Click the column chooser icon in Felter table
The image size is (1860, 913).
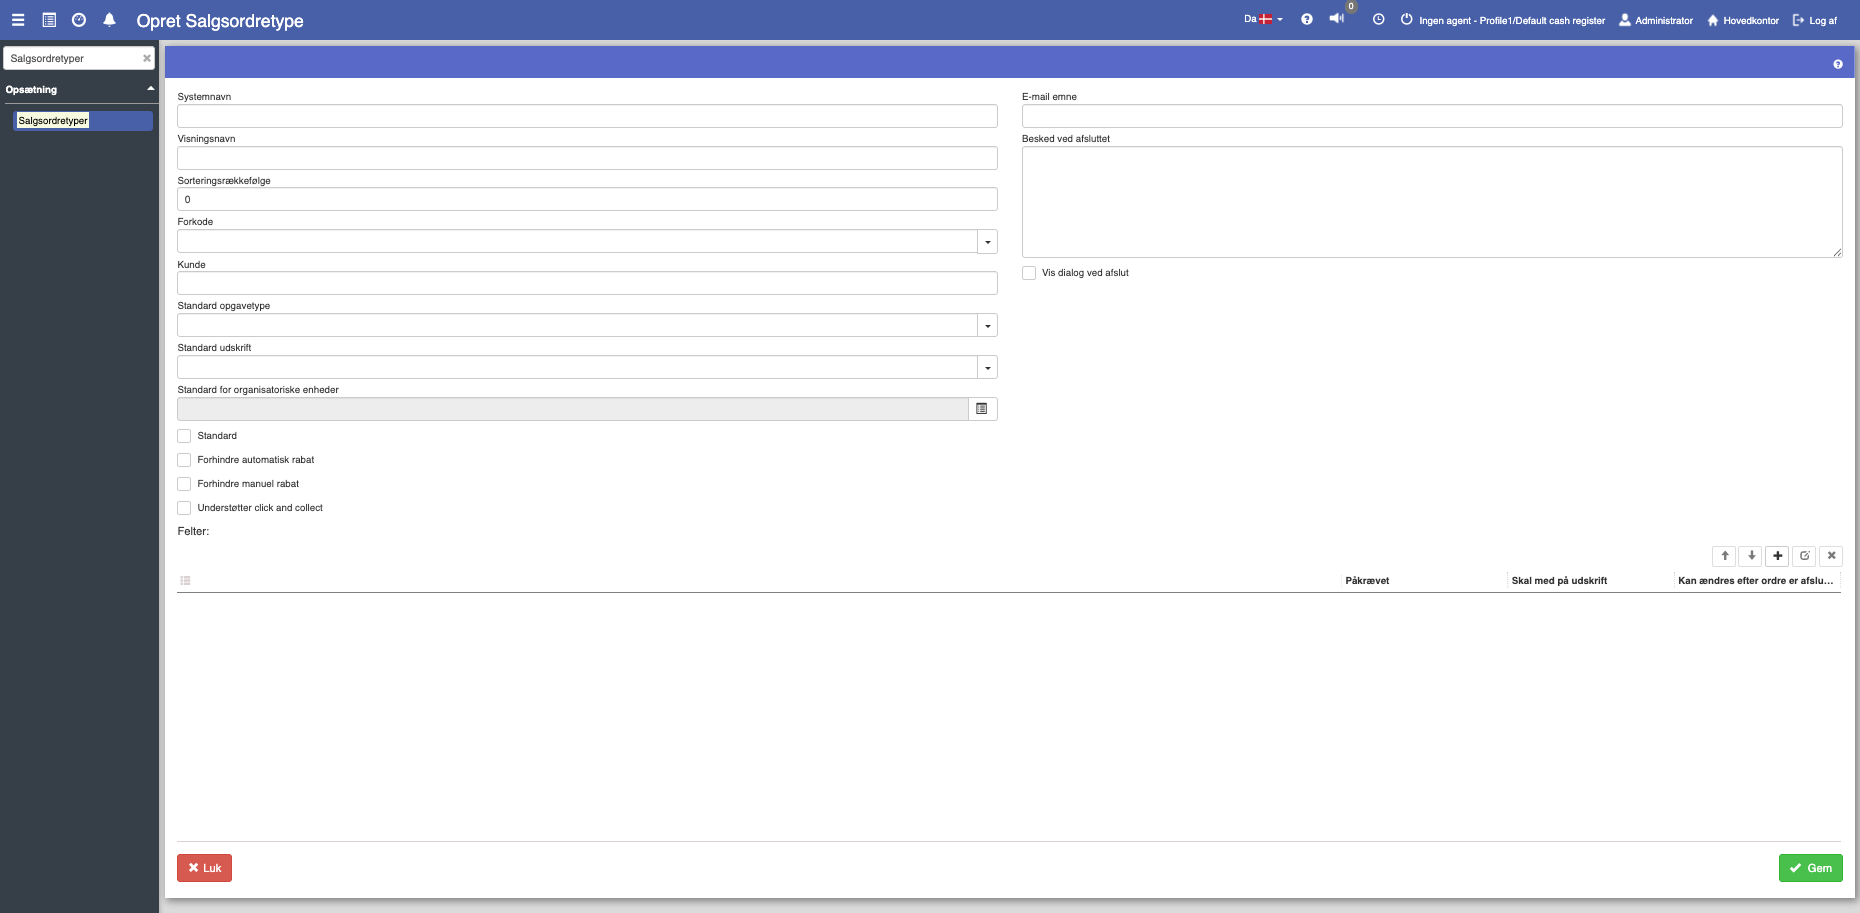pyautogui.click(x=185, y=581)
